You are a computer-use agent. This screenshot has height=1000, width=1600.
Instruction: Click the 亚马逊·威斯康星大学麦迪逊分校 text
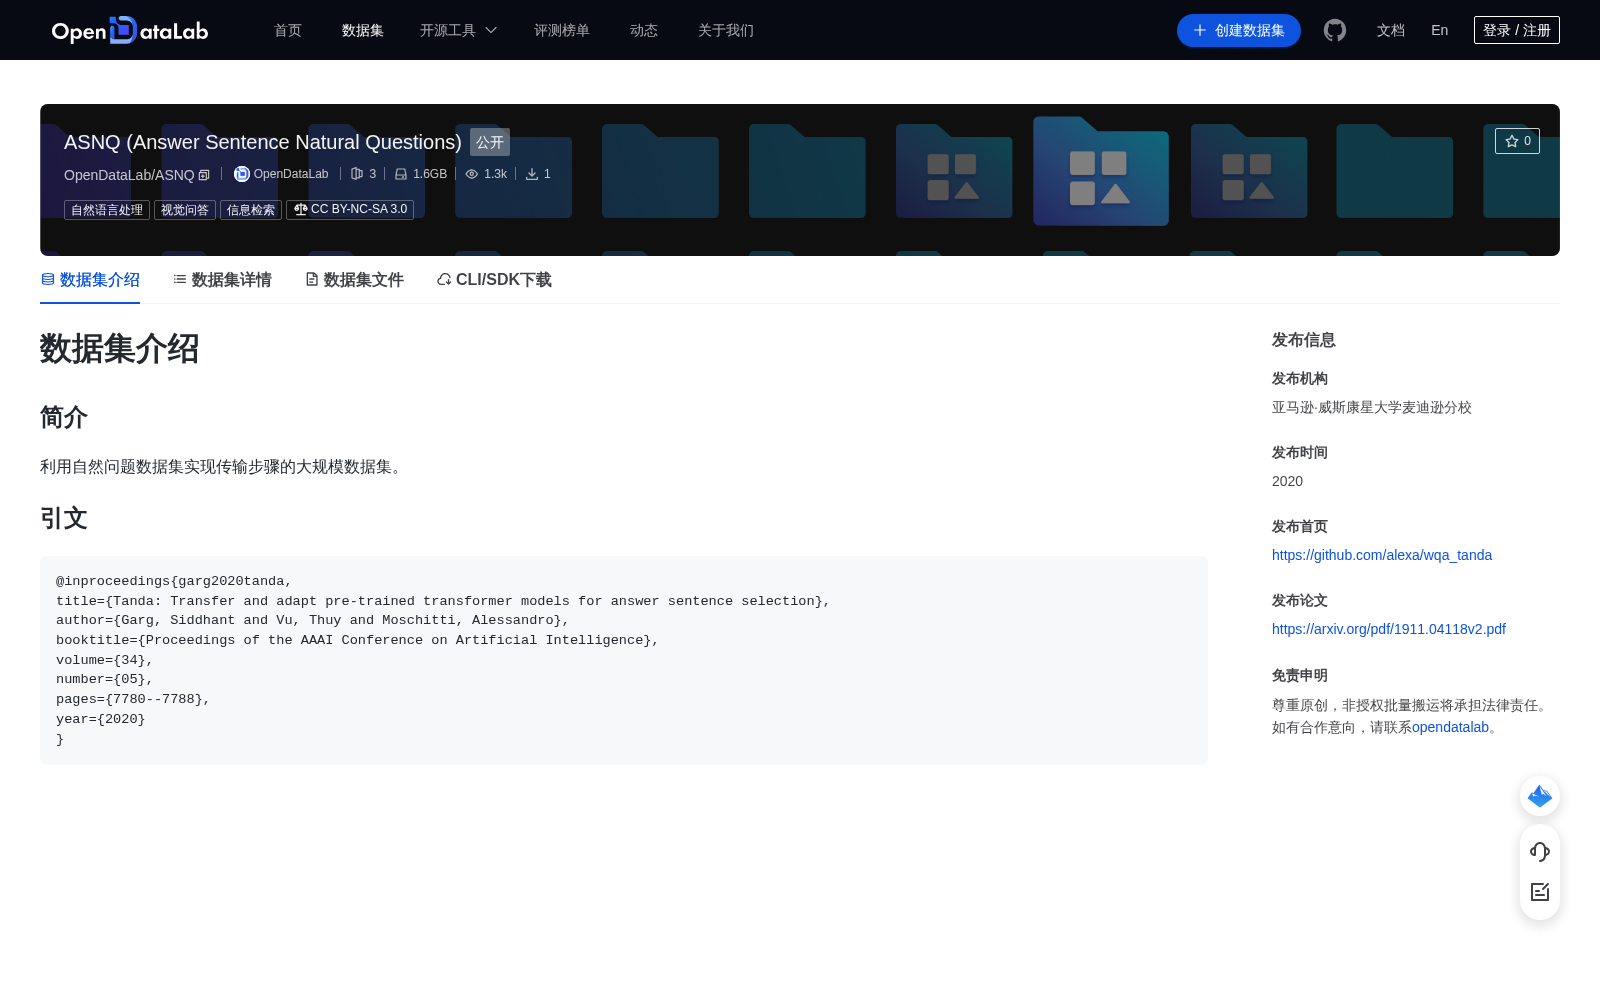(x=1372, y=407)
